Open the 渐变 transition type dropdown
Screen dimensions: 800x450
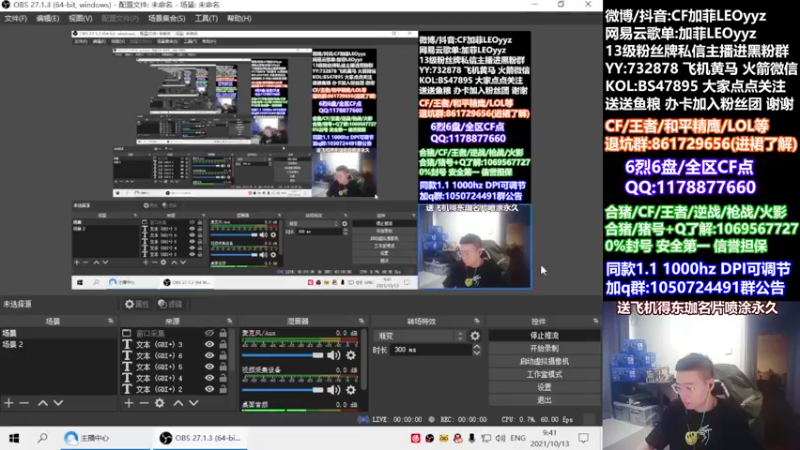click(420, 336)
